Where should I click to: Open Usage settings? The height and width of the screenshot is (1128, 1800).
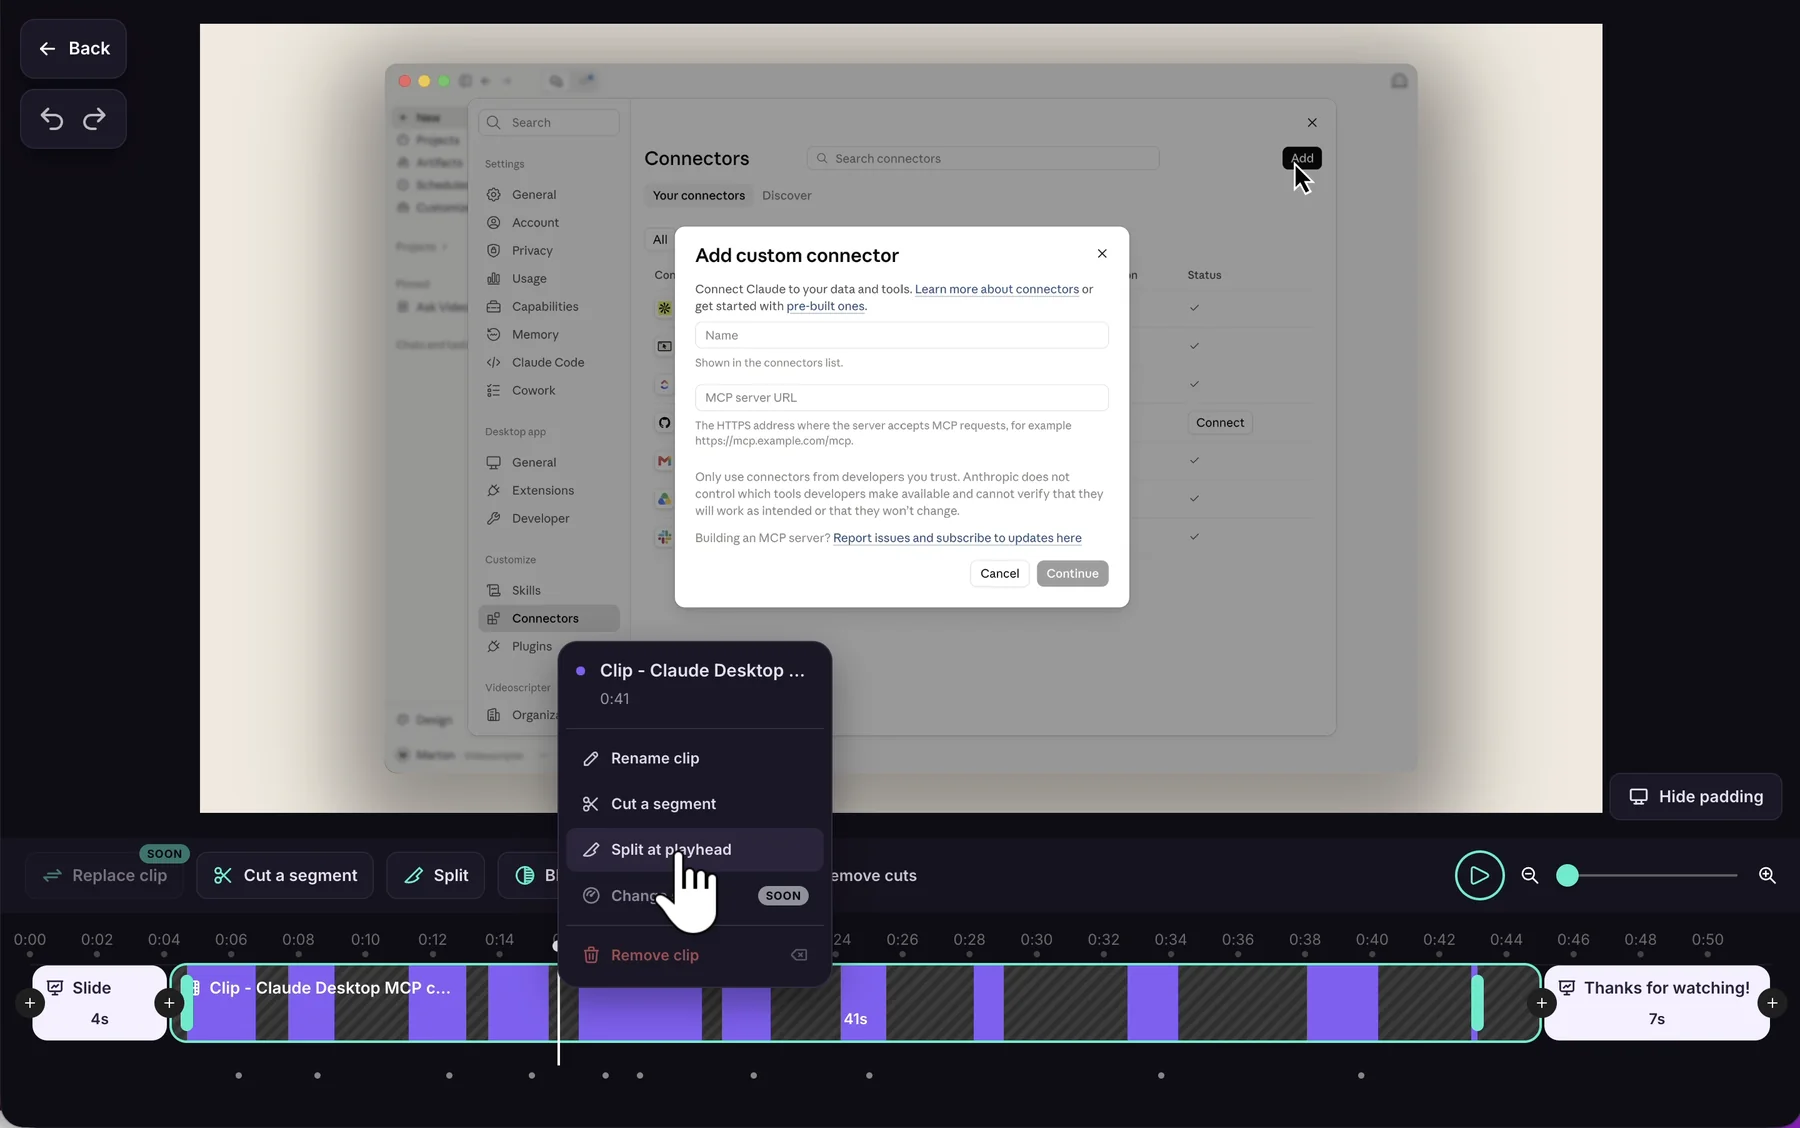pos(549,278)
